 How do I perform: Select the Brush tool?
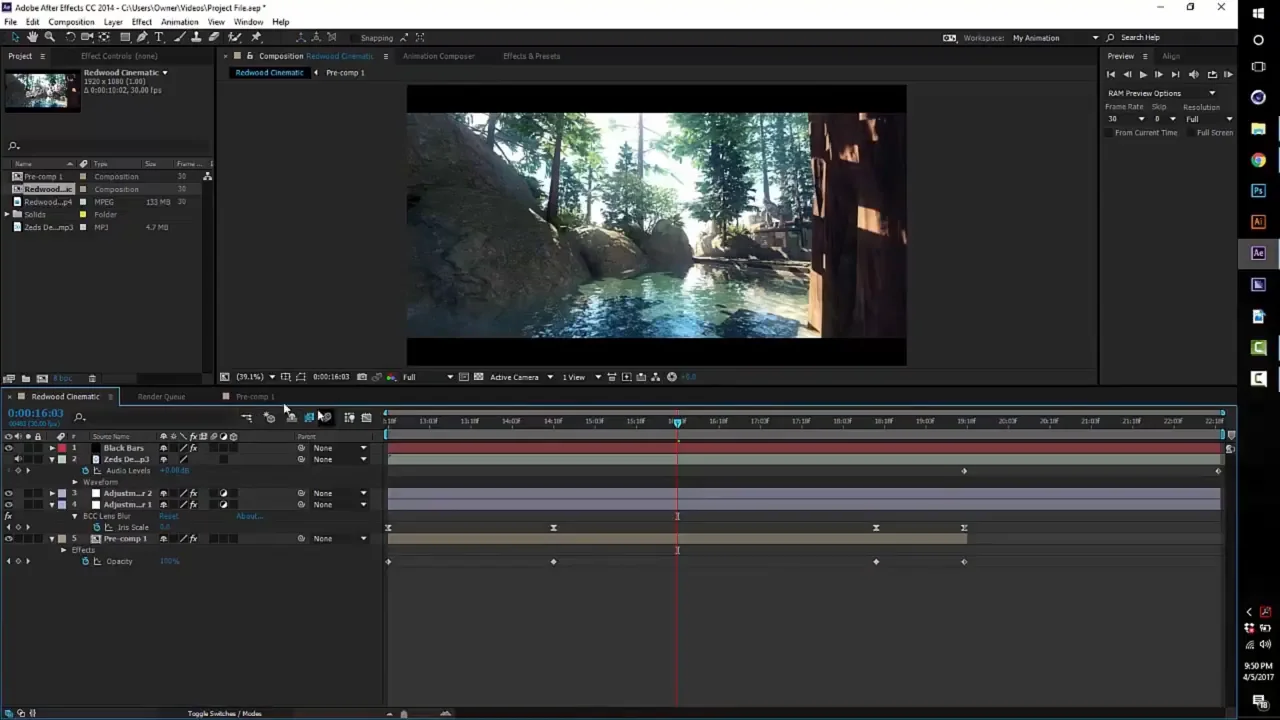(179, 37)
